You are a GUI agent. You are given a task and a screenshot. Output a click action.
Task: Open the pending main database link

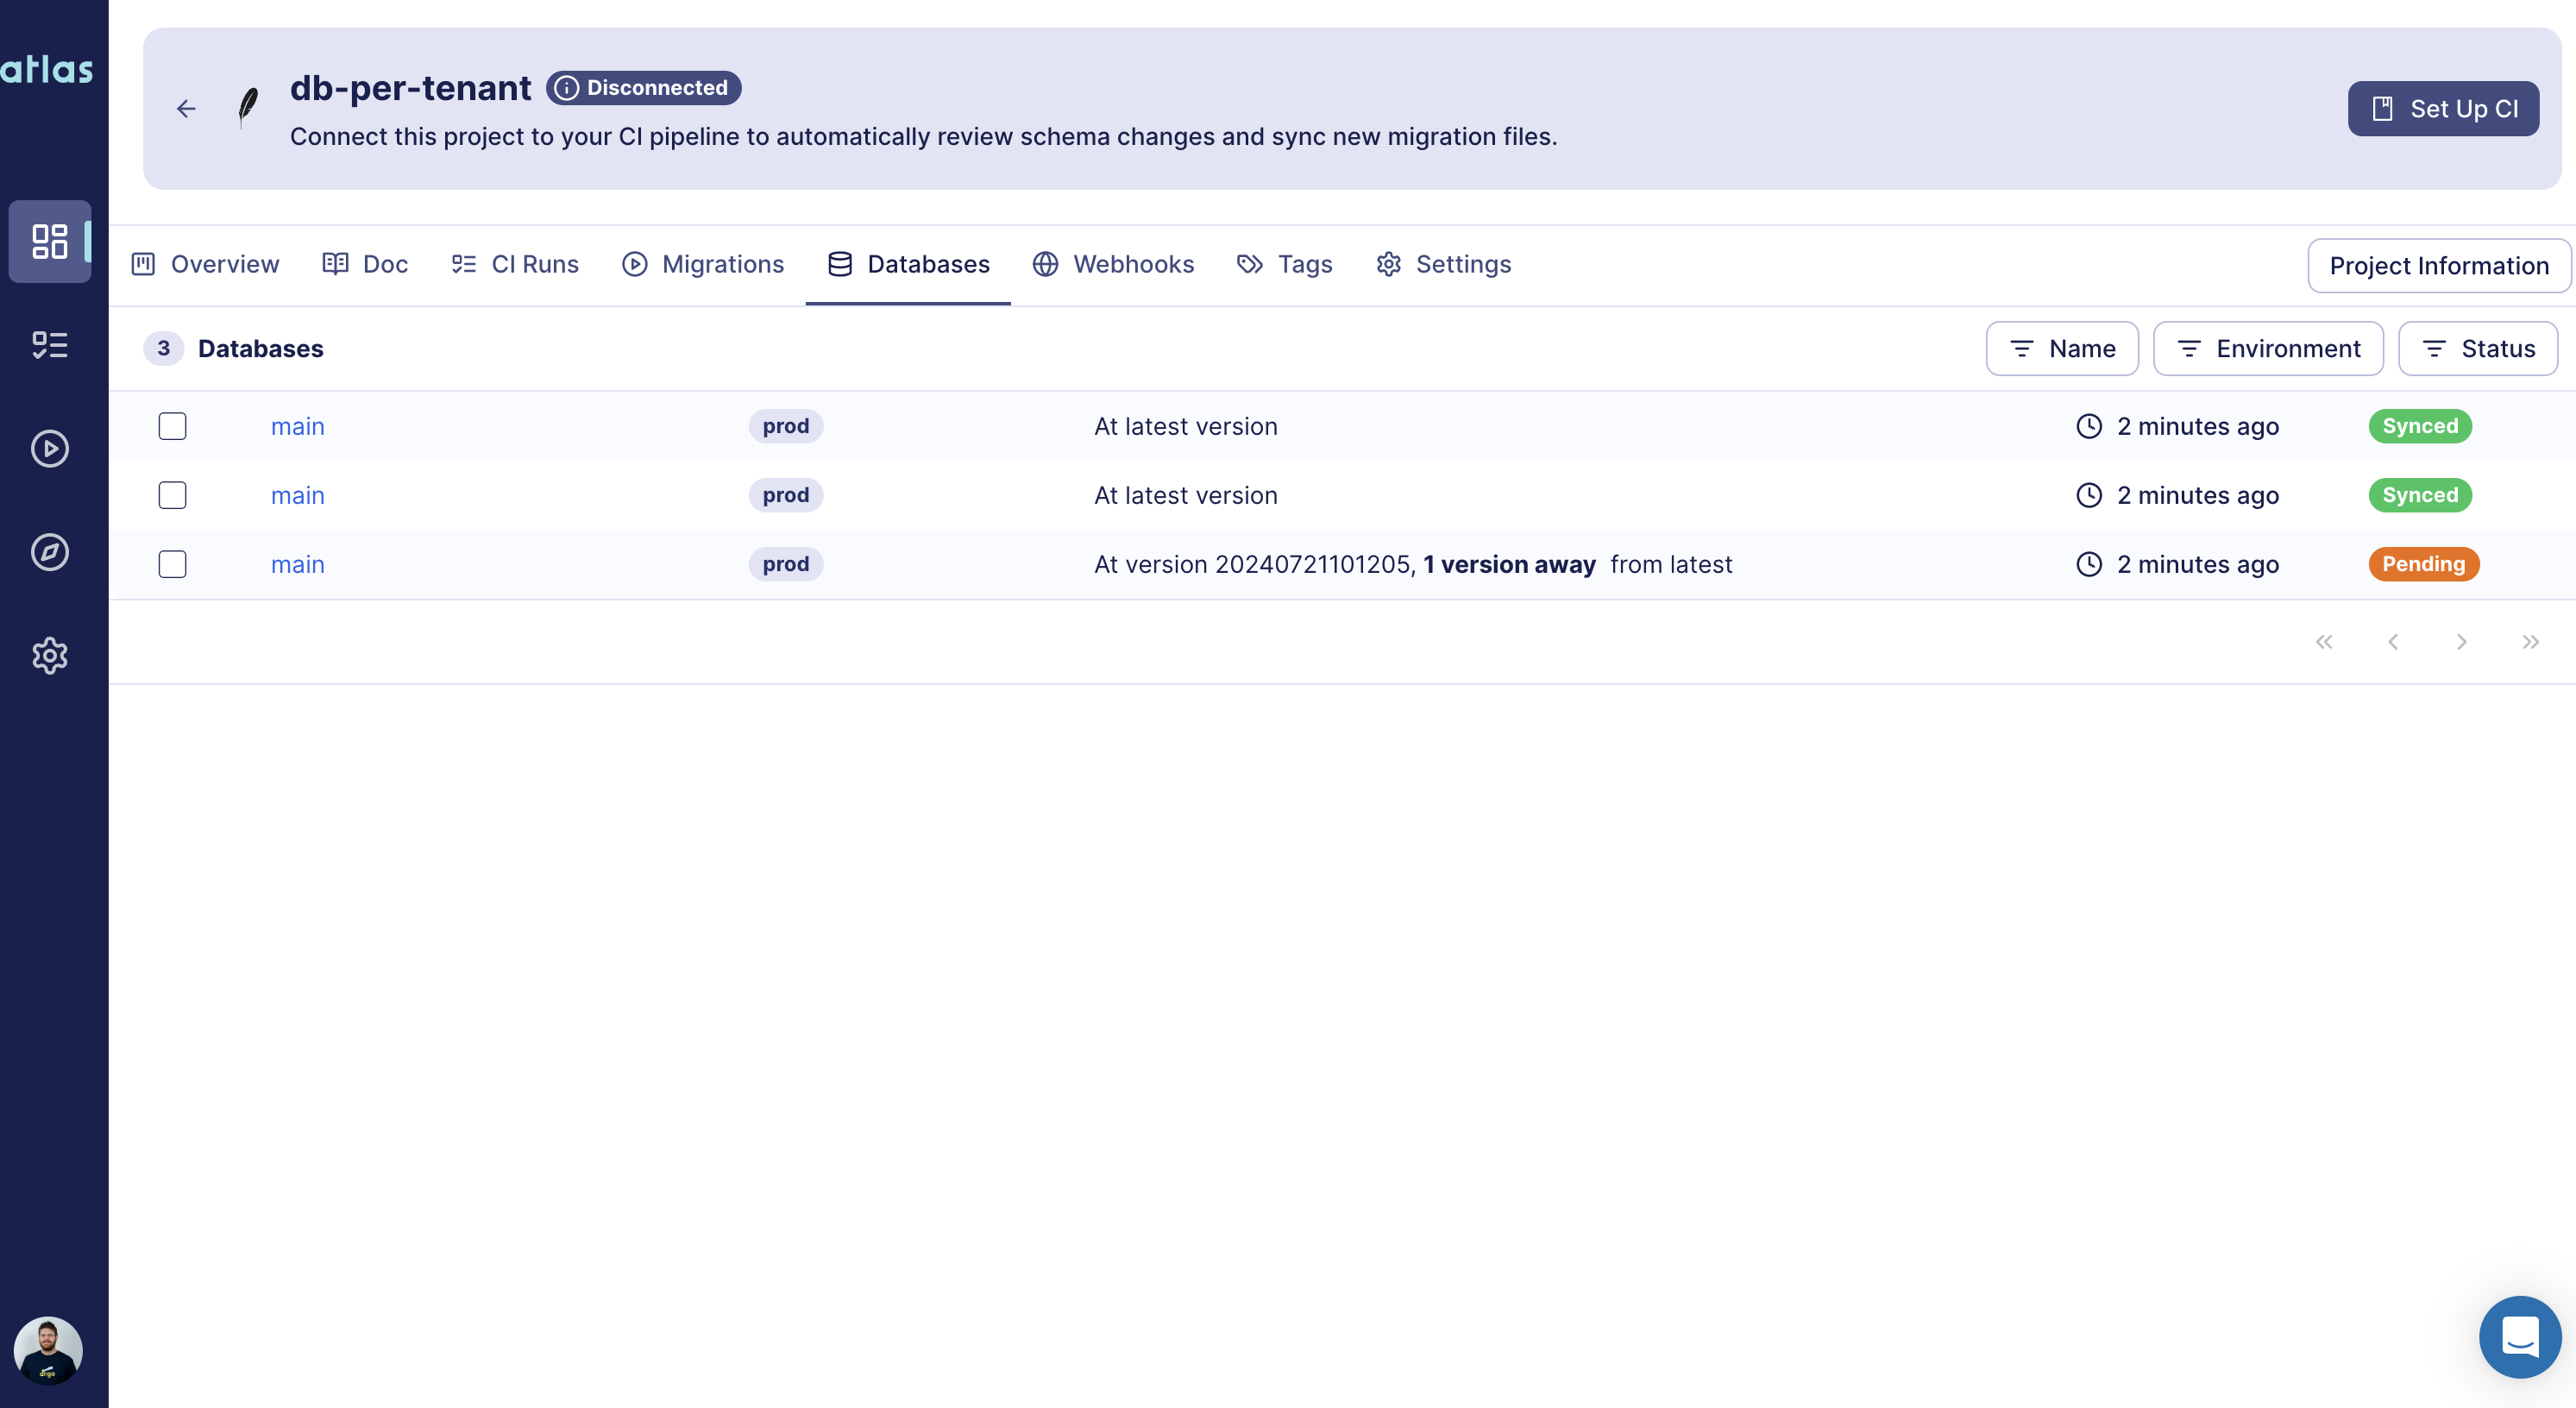(x=297, y=564)
